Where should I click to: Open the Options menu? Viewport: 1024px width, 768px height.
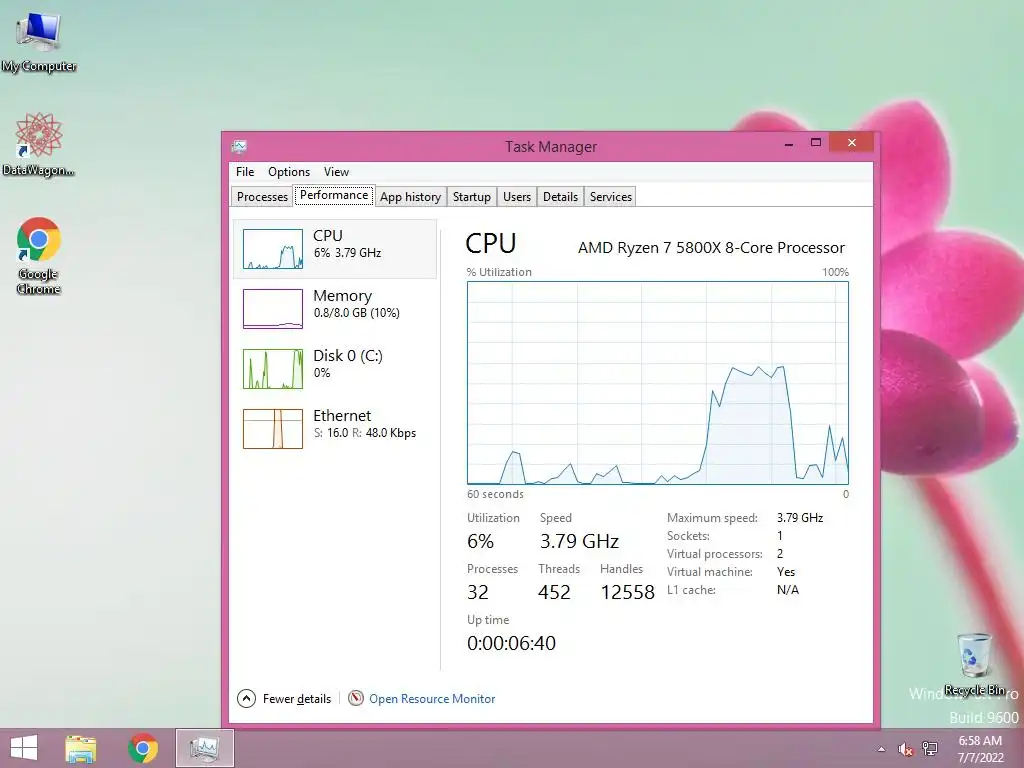pos(289,172)
